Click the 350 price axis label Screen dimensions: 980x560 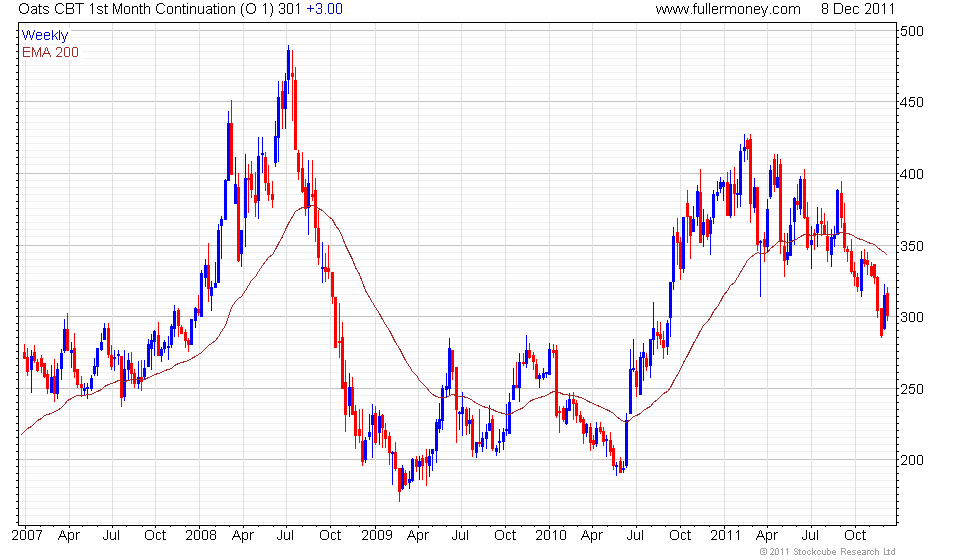(911, 246)
